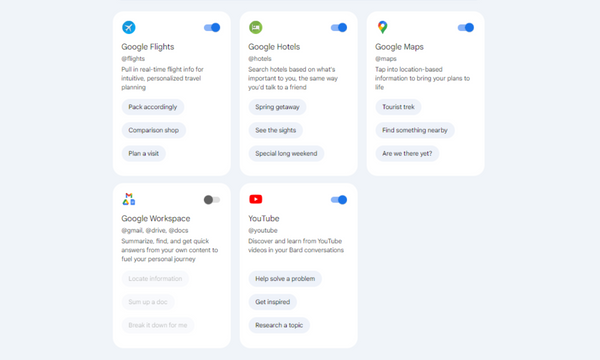Select the Pack accordingly chip
The height and width of the screenshot is (360, 600).
153,107
